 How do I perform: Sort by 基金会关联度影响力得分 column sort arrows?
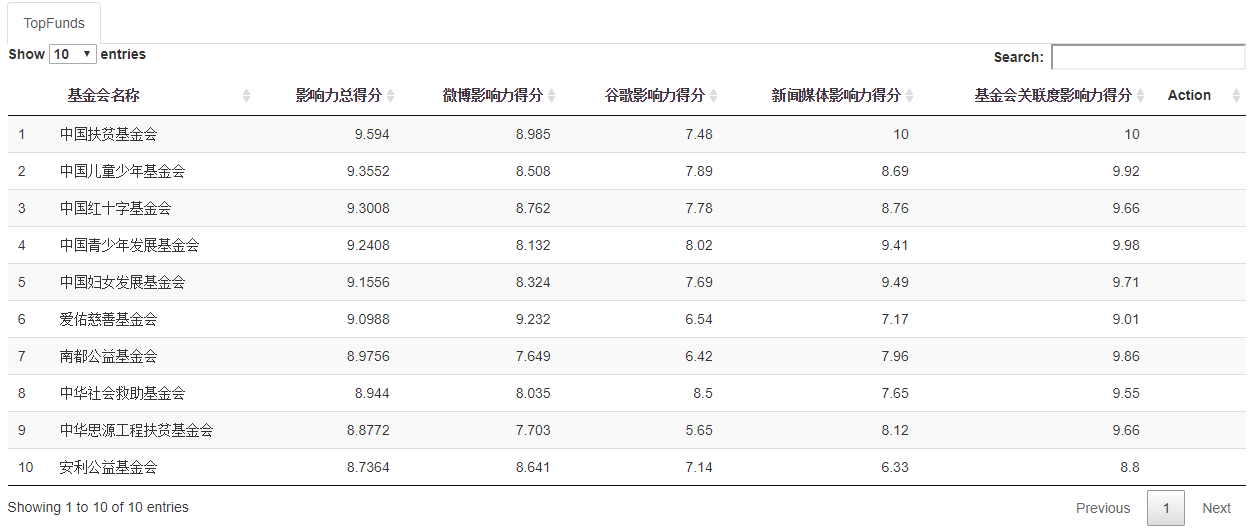click(1141, 96)
